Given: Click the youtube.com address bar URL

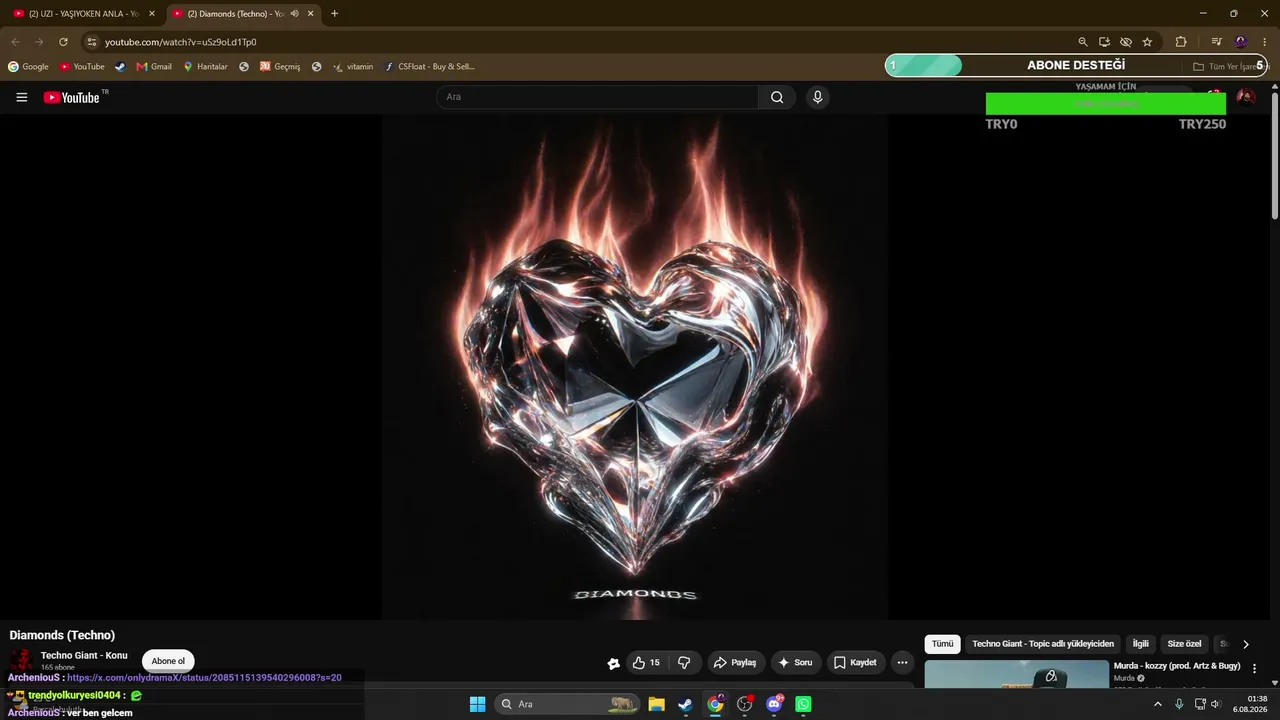Looking at the screenshot, I should [x=181, y=42].
